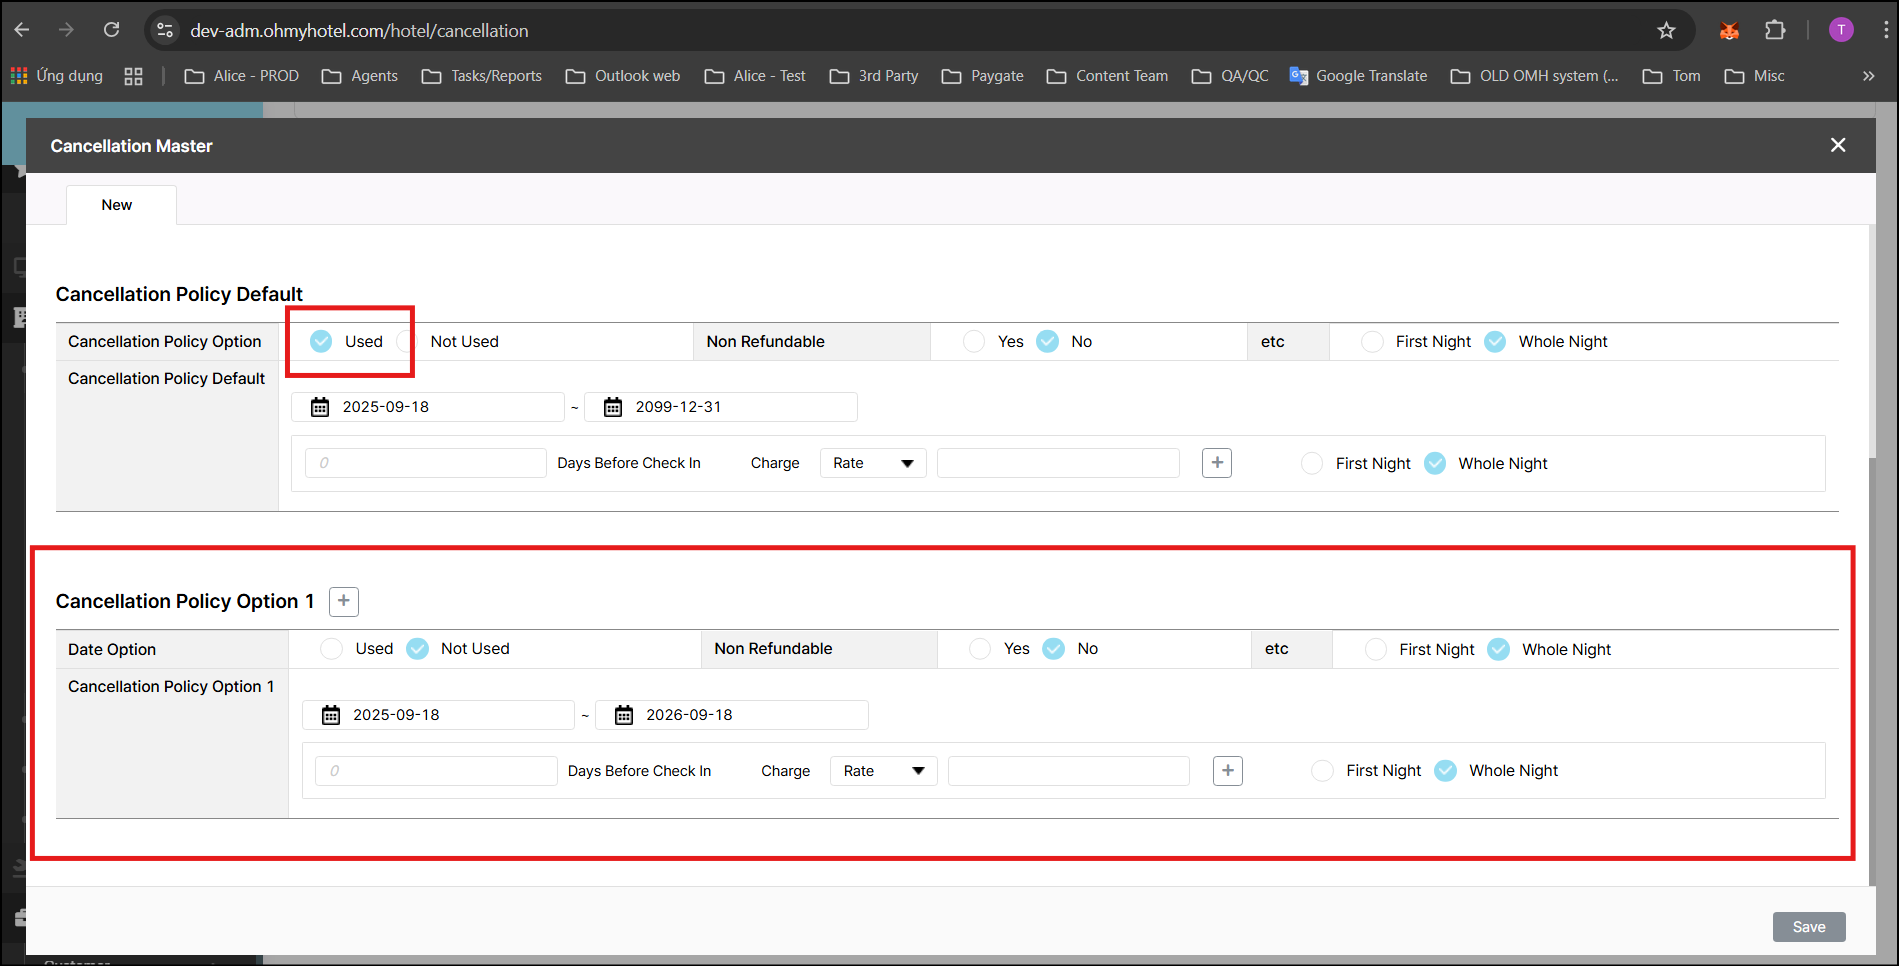The height and width of the screenshot is (966, 1899).
Task: Add a charge row in Cancellation Policy Option 1
Action: [1227, 771]
